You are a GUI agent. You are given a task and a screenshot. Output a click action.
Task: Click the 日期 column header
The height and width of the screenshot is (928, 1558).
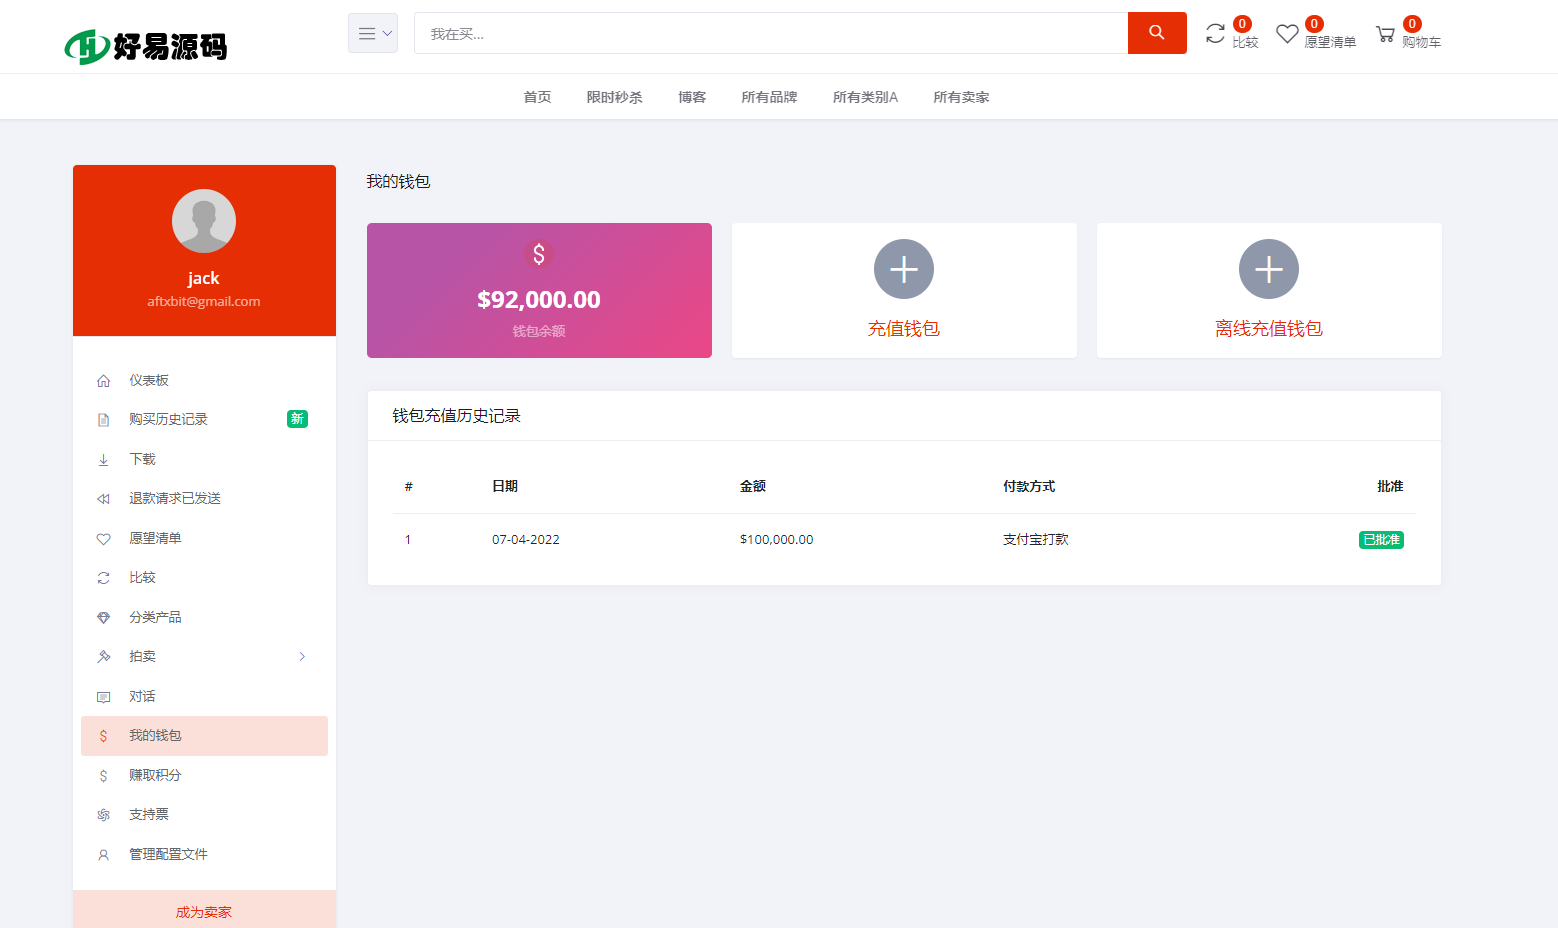[505, 487]
